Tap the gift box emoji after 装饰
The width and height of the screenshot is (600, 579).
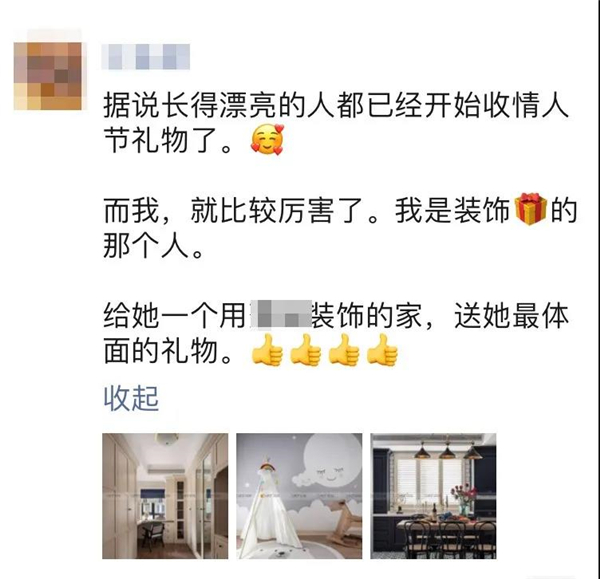(x=531, y=209)
